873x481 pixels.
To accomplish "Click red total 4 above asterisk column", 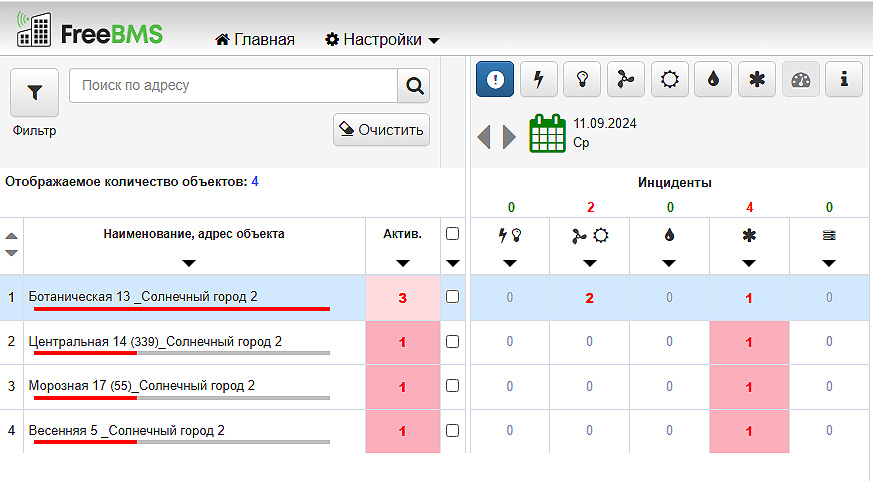I will (x=749, y=208).
